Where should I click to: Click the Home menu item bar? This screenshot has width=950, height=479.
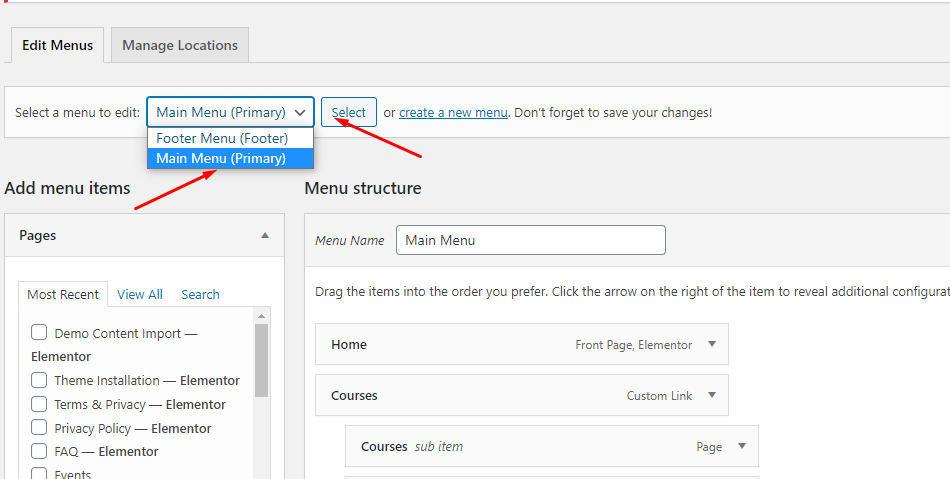(522, 344)
